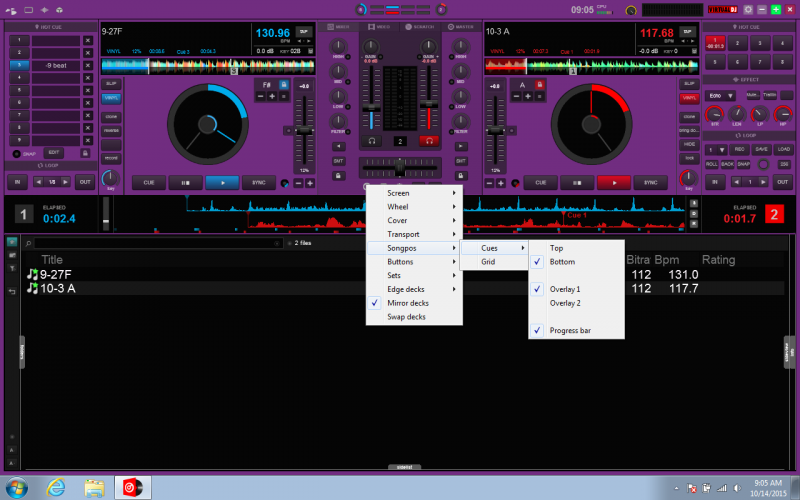Click left deck SYNC button
The height and width of the screenshot is (500, 800).
[259, 182]
